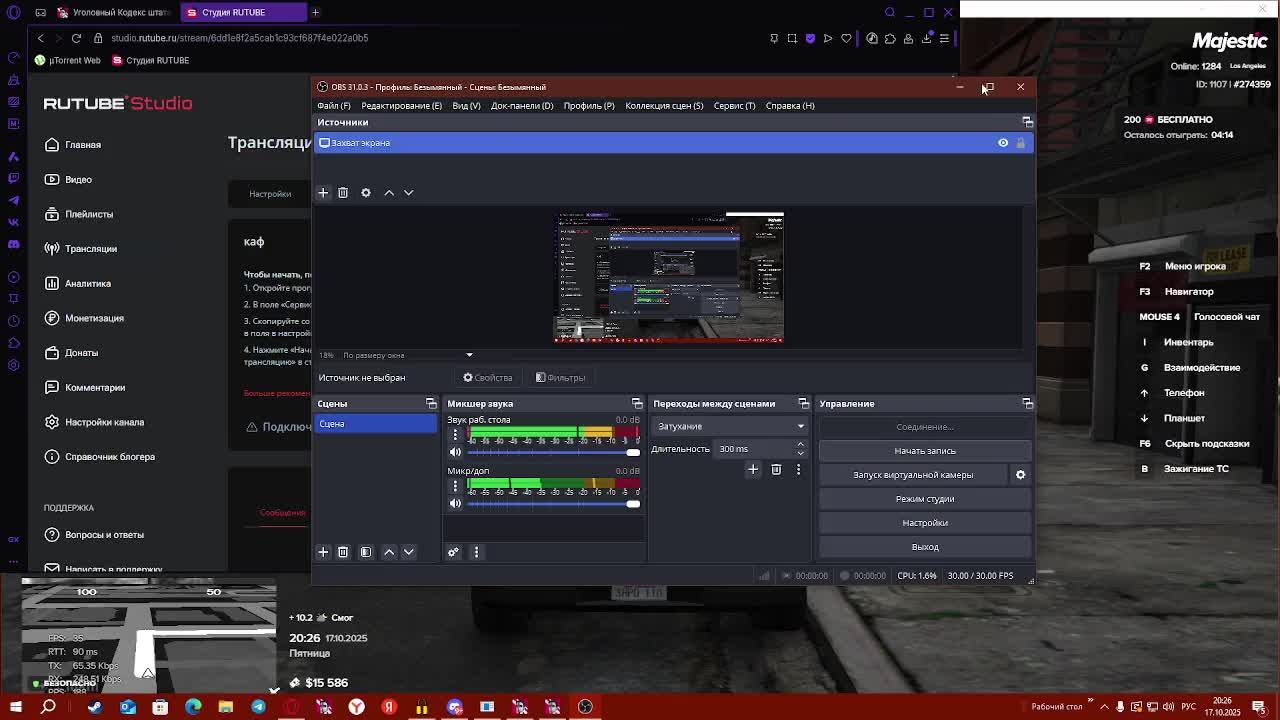Click the Свойства button under preview

coord(488,378)
